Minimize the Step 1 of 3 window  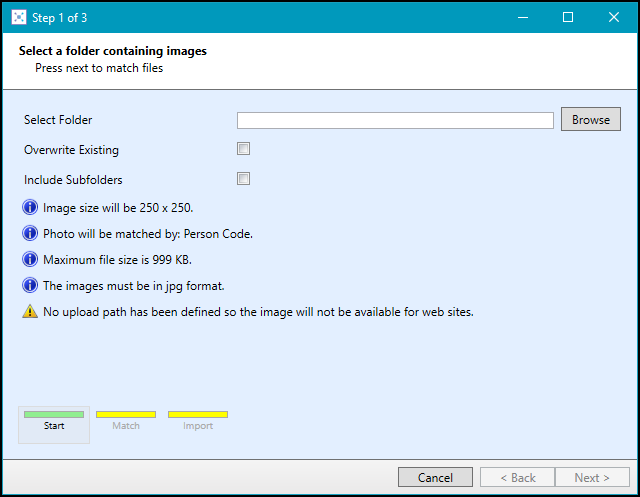coord(523,17)
